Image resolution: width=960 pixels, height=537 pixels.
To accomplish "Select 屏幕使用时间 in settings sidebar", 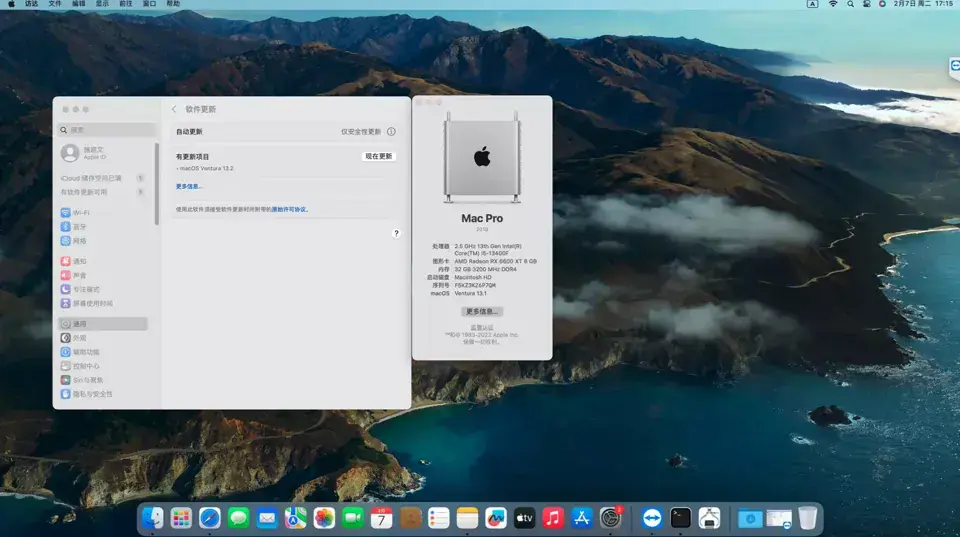I will pyautogui.click(x=103, y=303).
